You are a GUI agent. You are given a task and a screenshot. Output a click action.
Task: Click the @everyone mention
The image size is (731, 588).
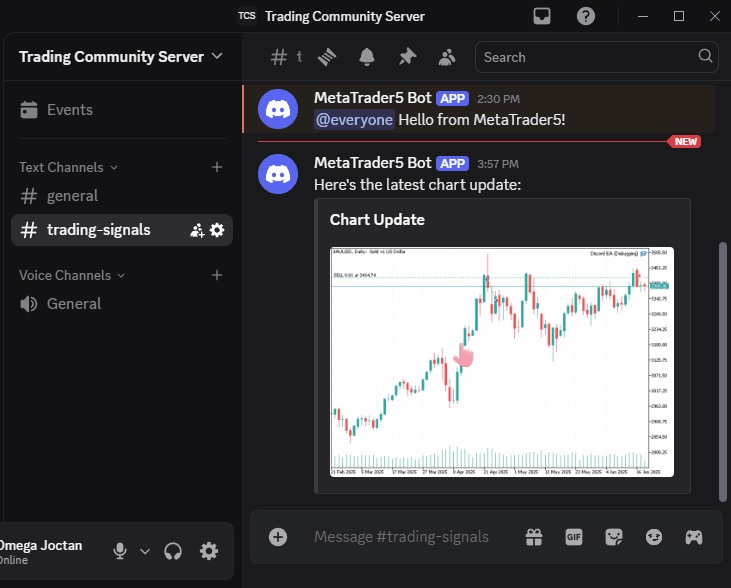pyautogui.click(x=354, y=120)
